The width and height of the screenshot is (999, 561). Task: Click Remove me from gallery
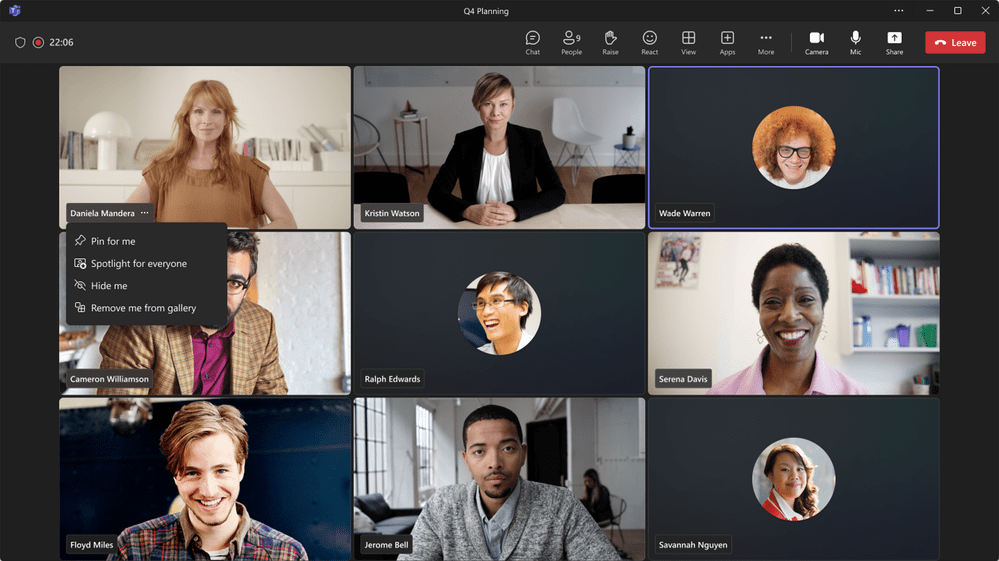[143, 308]
